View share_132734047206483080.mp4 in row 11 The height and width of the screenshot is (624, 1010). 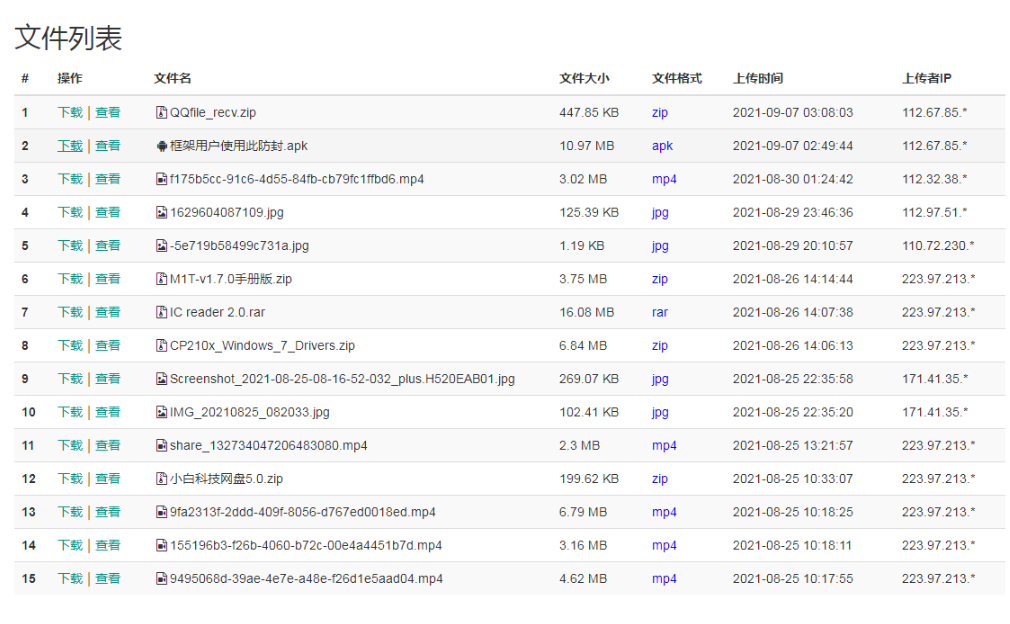coord(108,446)
